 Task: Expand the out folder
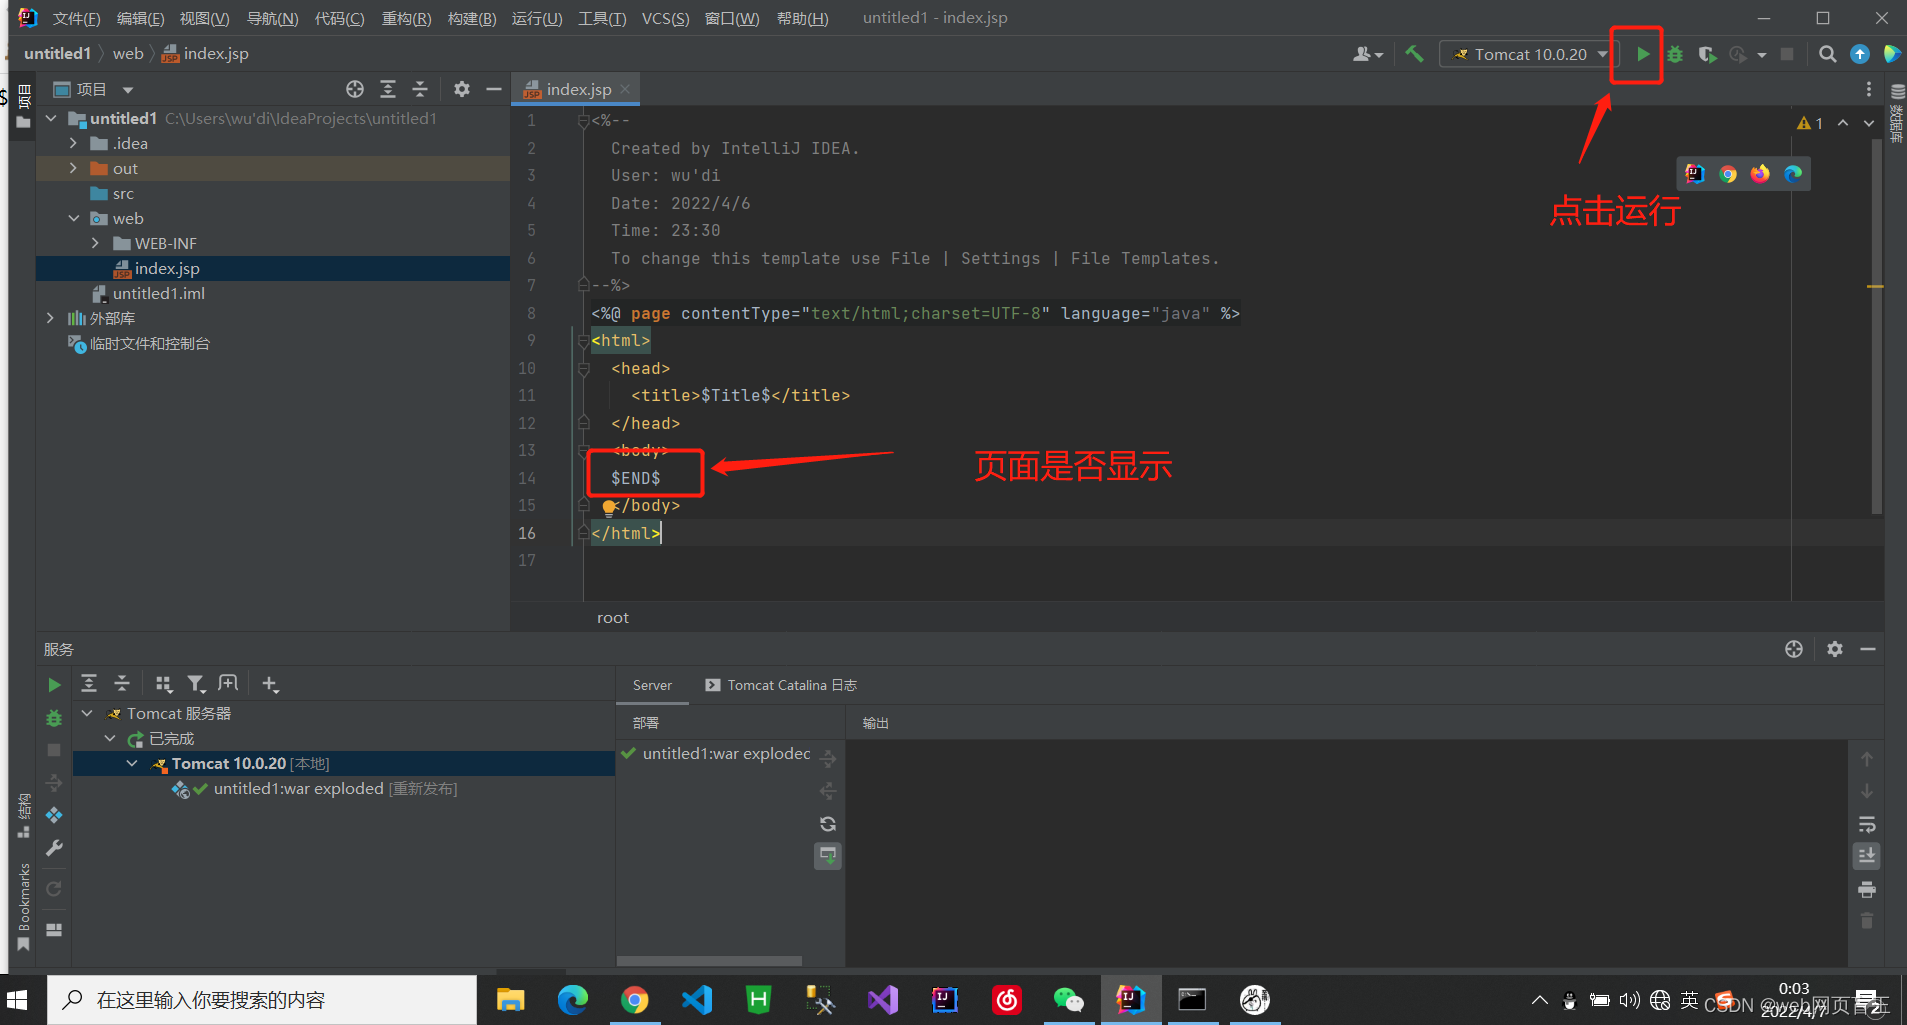(73, 168)
